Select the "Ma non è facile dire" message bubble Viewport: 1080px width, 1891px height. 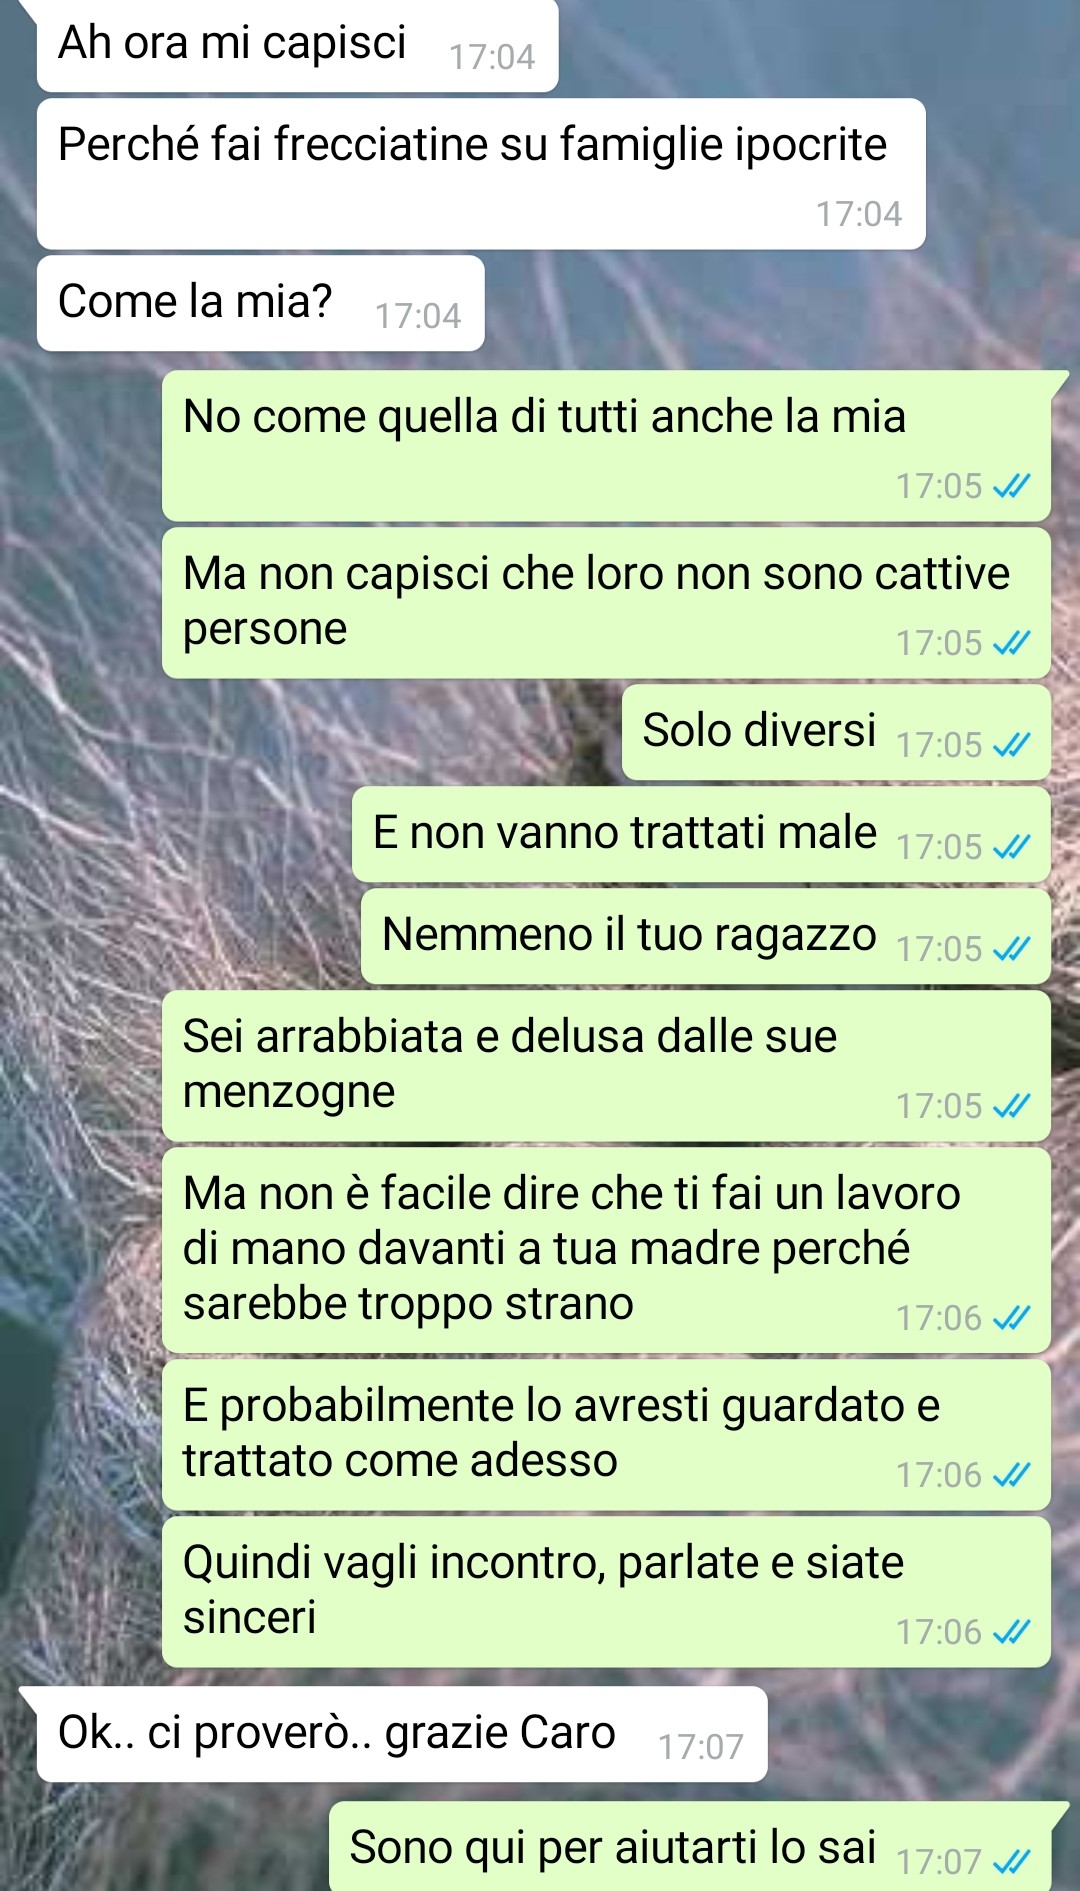606,1250
